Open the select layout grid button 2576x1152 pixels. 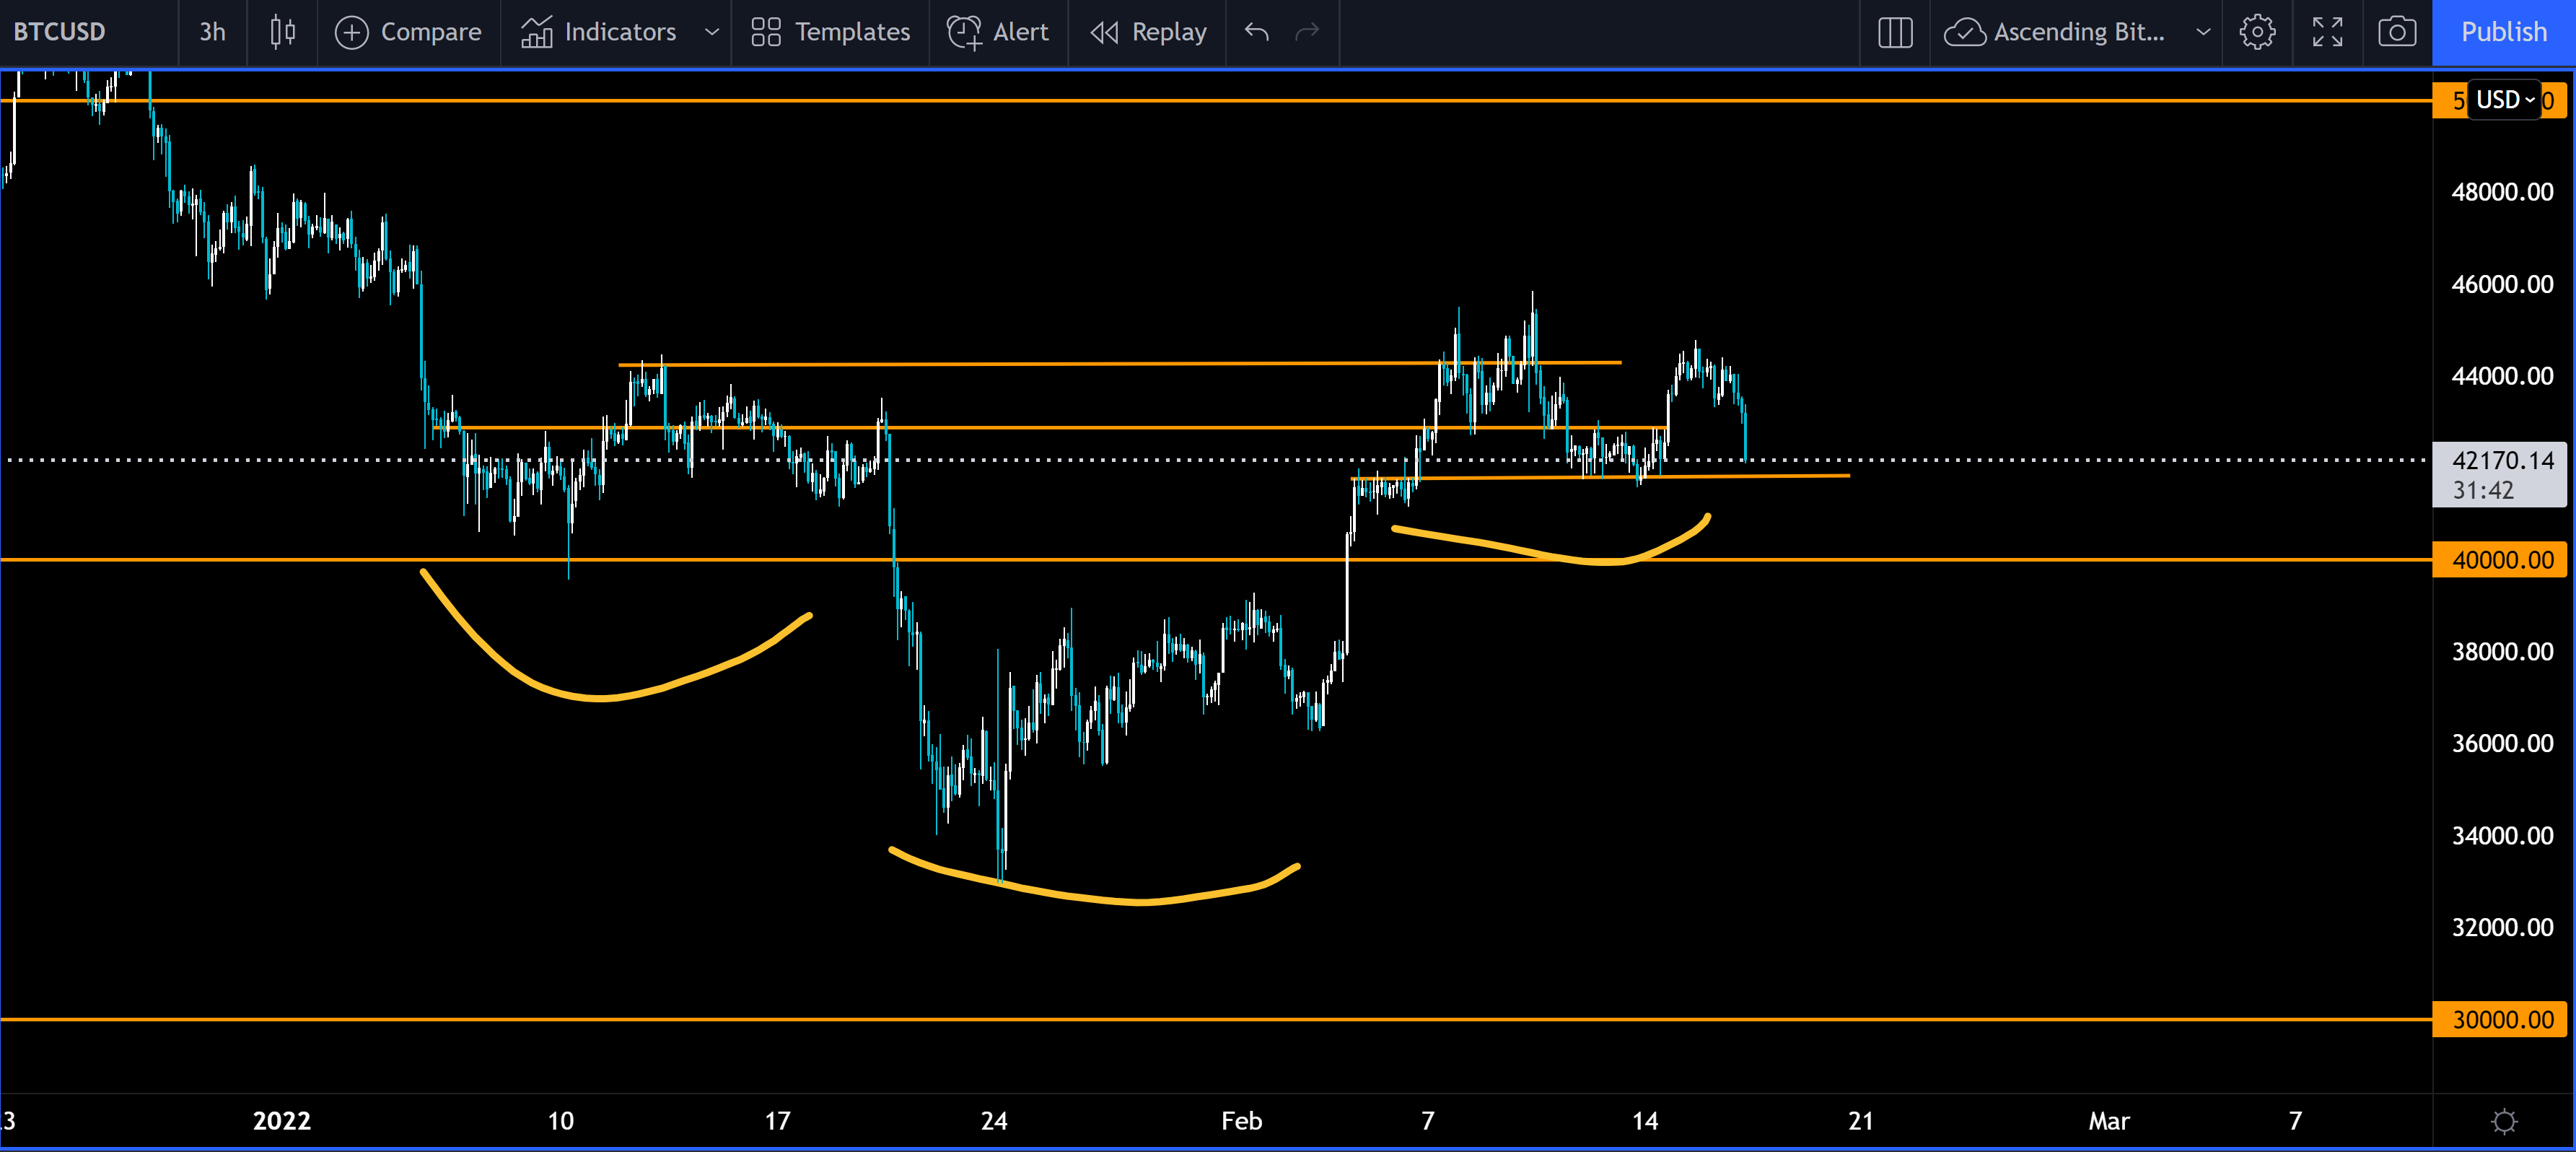click(x=1895, y=32)
